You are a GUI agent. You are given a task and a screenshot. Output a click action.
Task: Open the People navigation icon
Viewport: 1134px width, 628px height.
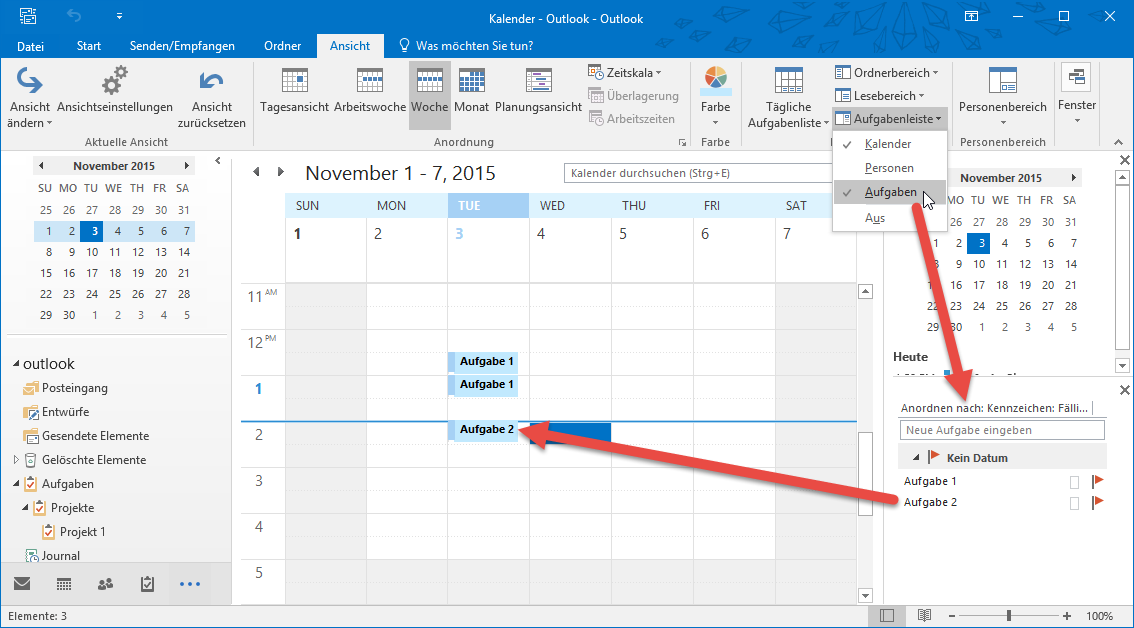tap(106, 584)
